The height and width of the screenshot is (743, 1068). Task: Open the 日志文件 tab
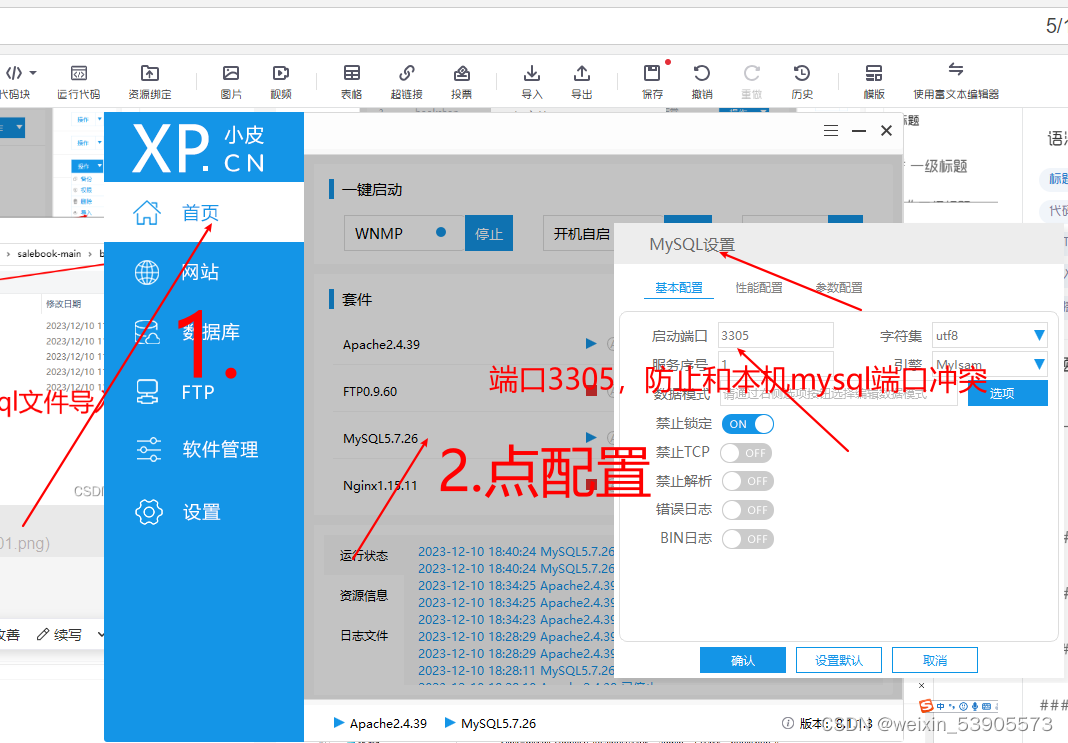tap(364, 635)
